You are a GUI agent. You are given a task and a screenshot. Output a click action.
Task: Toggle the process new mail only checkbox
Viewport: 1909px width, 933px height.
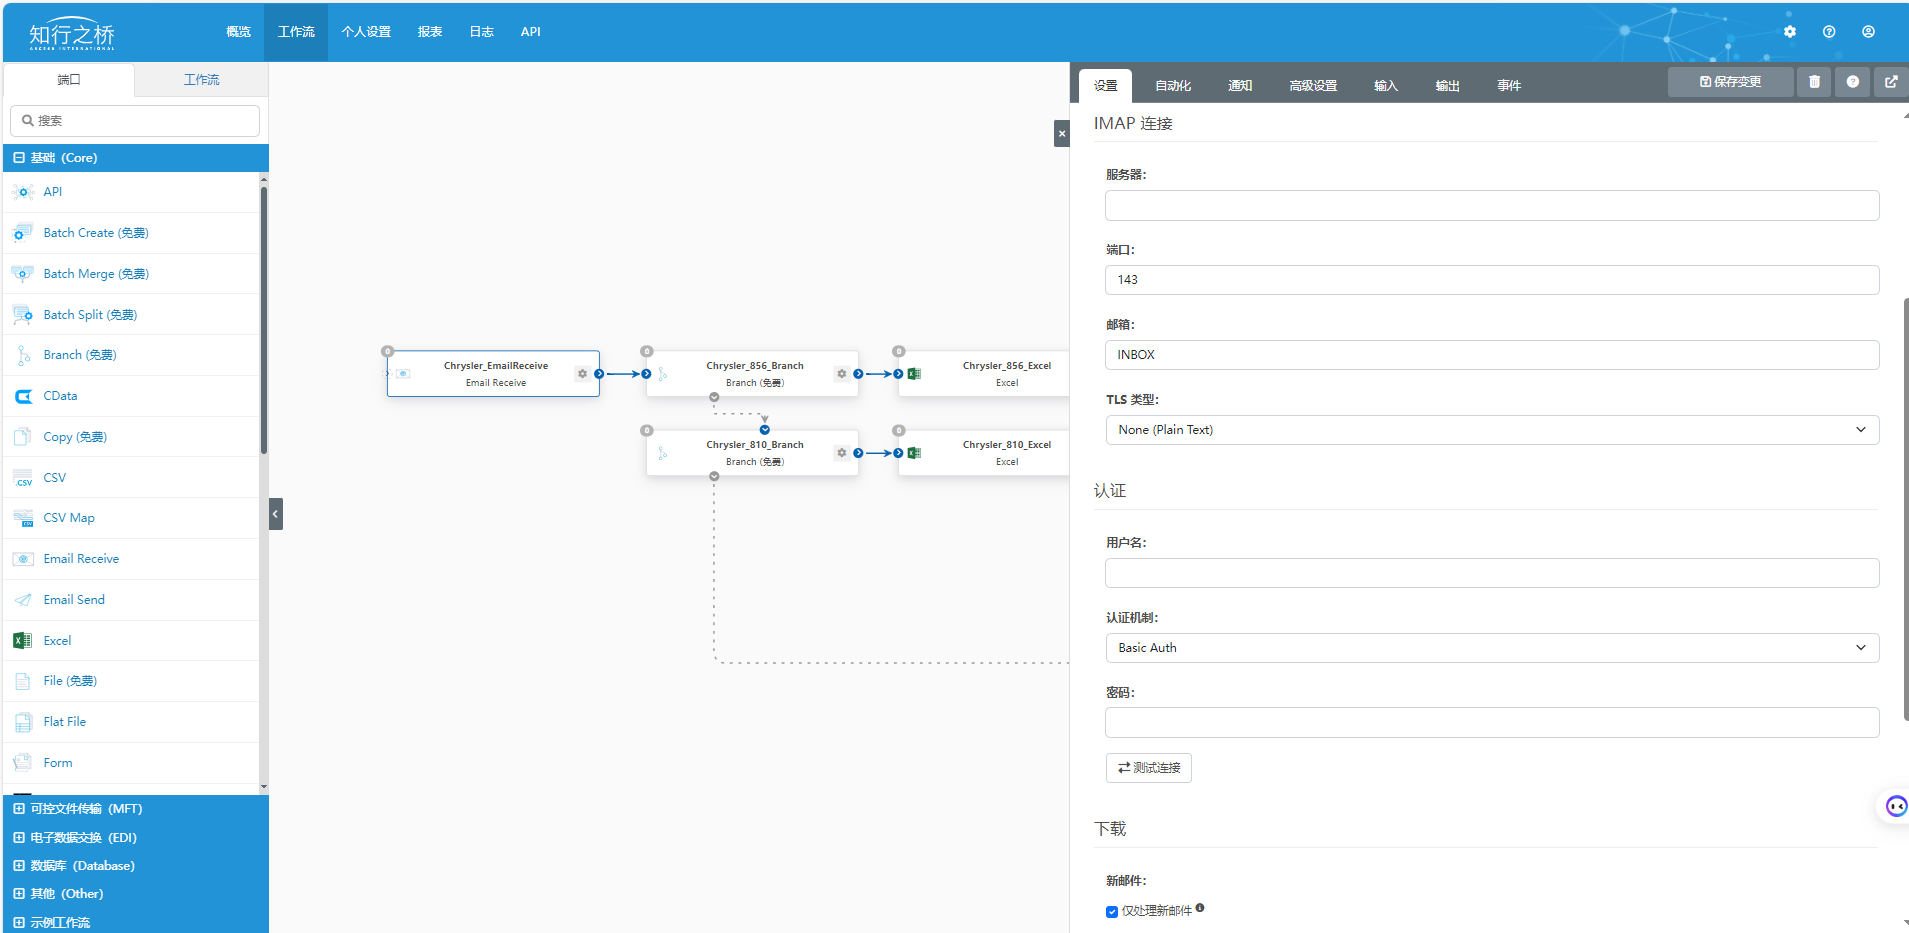pyautogui.click(x=1112, y=911)
